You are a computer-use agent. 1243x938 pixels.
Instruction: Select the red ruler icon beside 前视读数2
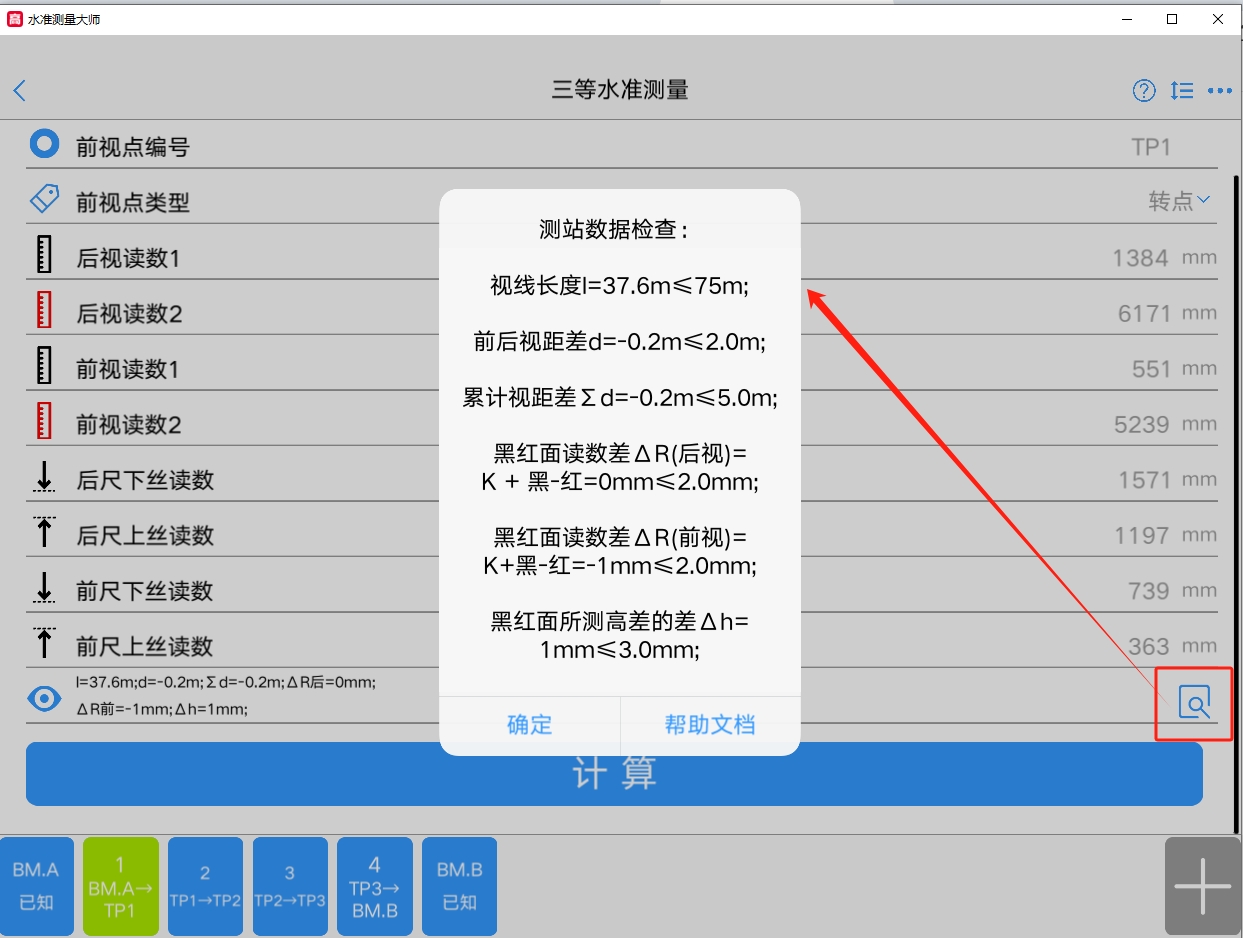[x=44, y=418]
